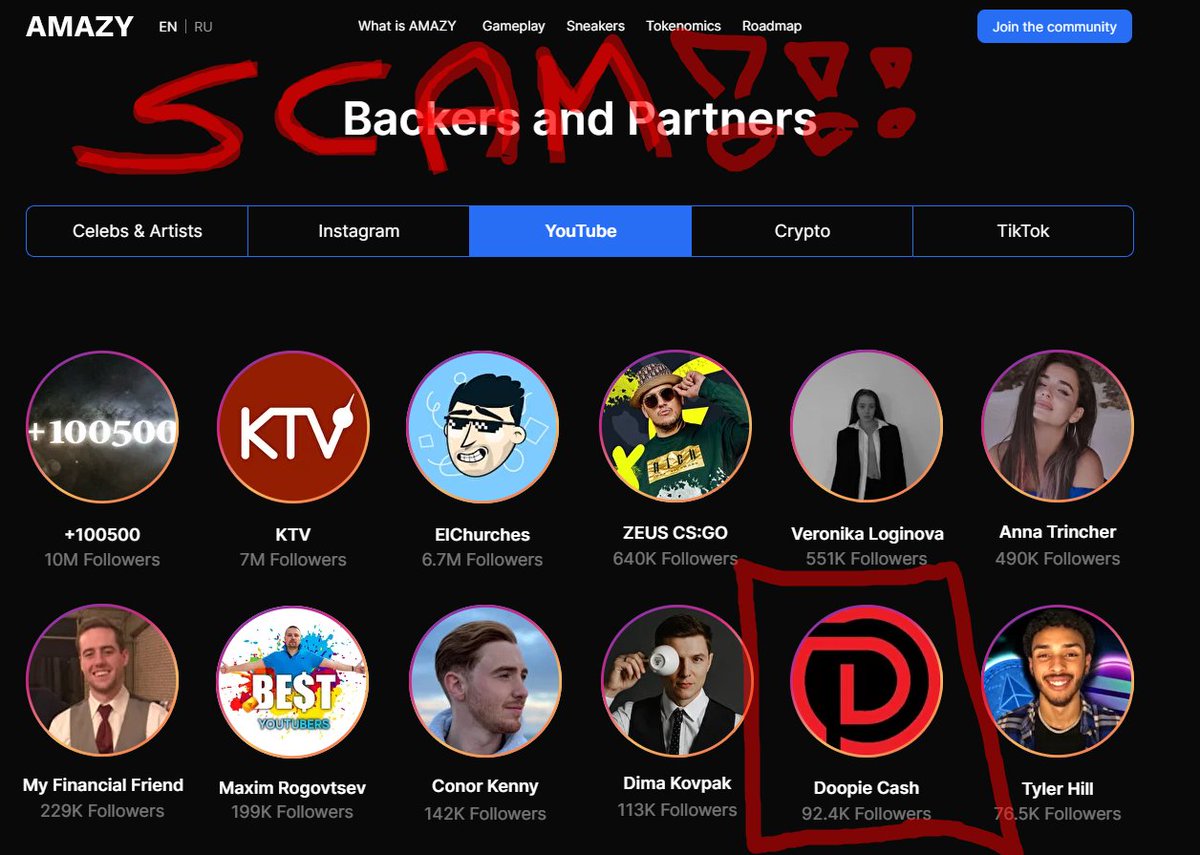The image size is (1200, 855).
Task: Click the 92.4K Followers count
Action: [866, 814]
